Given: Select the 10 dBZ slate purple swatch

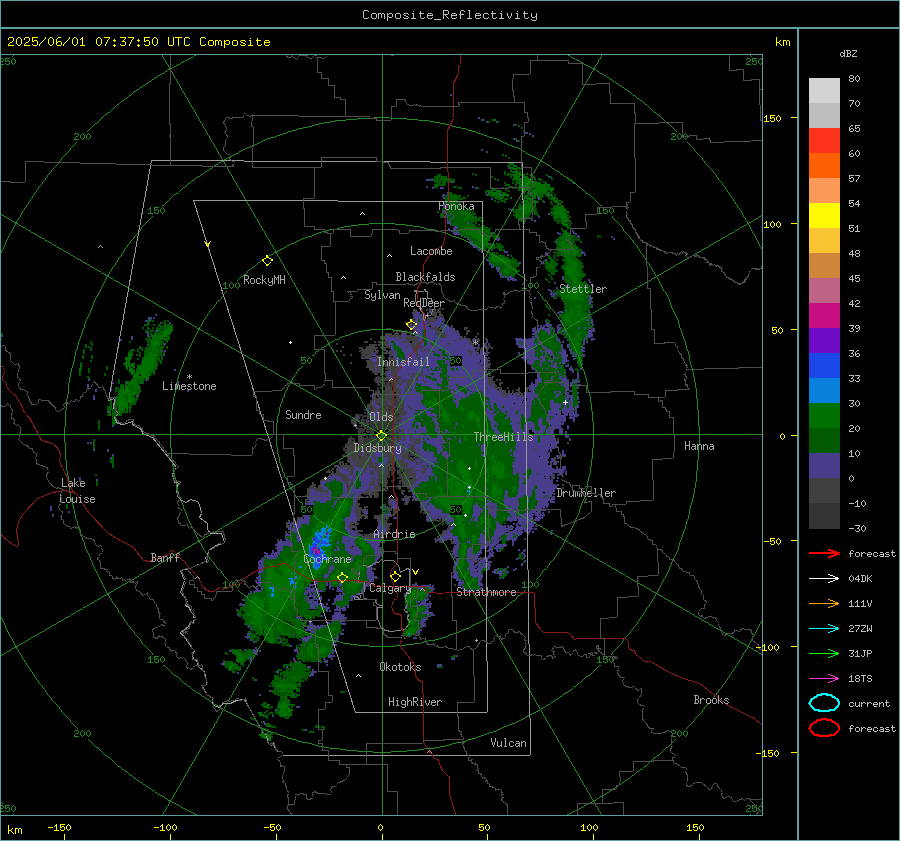Looking at the screenshot, I should (824, 466).
